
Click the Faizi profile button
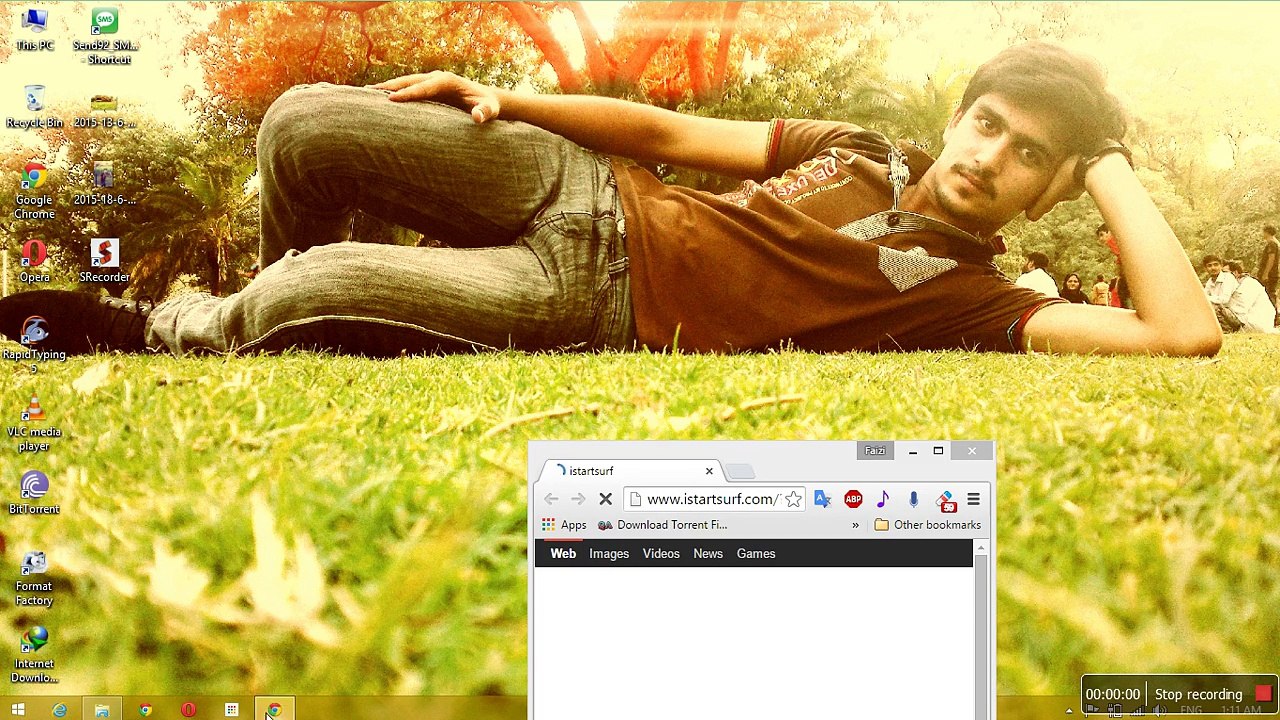pyautogui.click(x=875, y=451)
